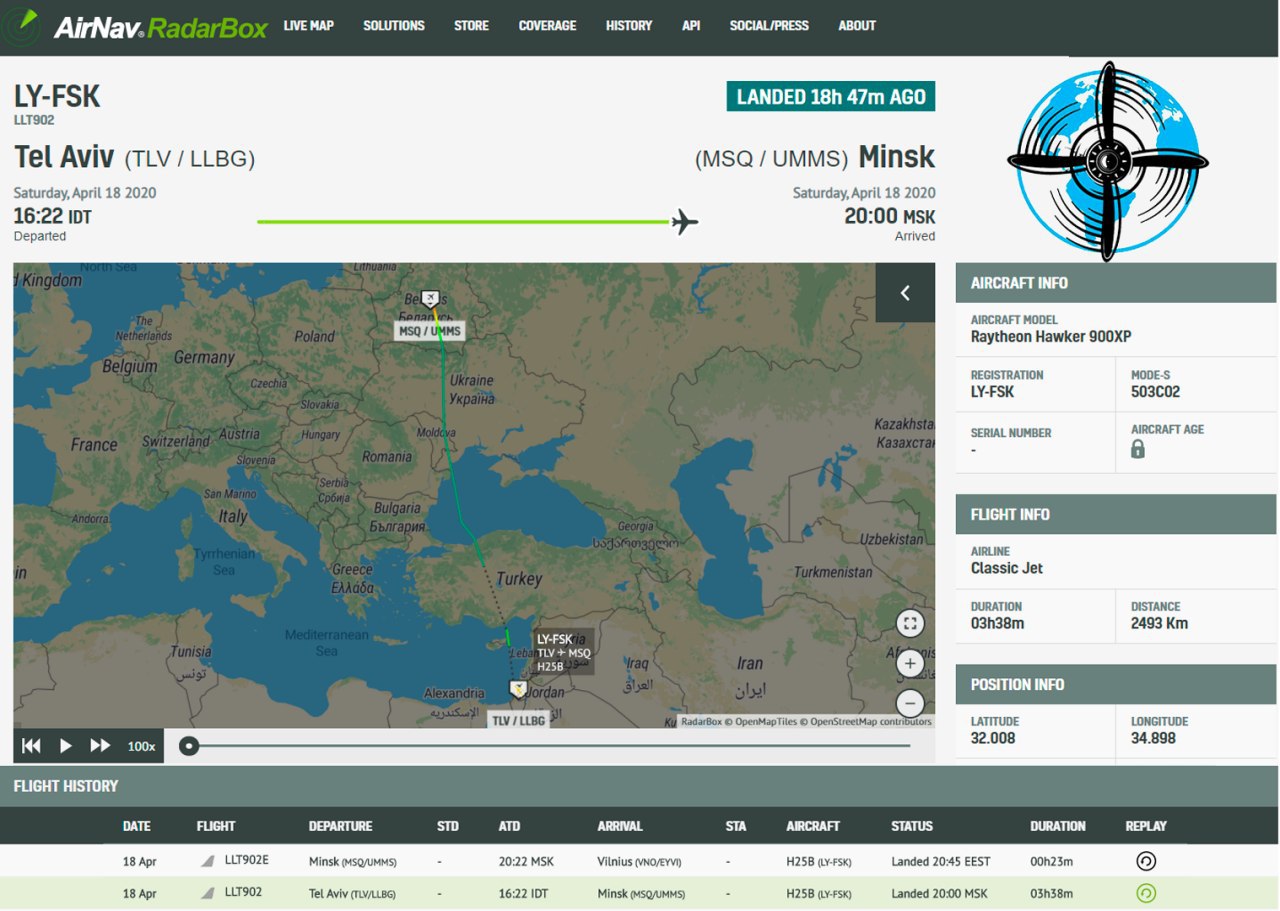Click the FLIGHT INFO panel header

(x=1116, y=514)
